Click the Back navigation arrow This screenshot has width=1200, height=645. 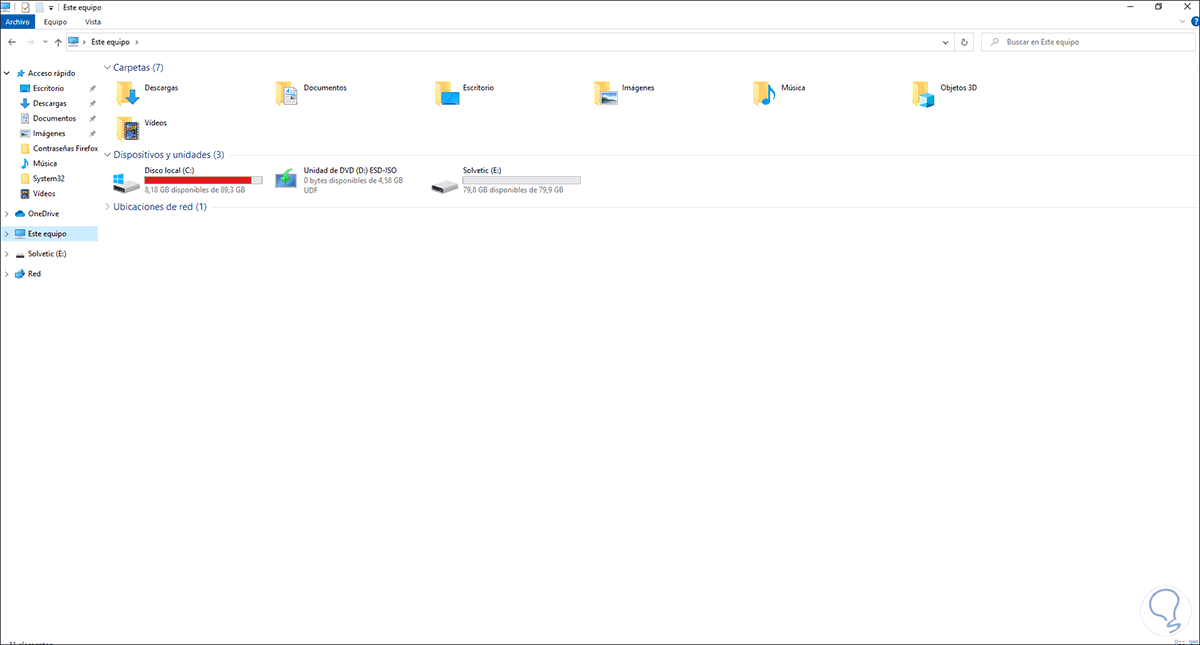click(11, 42)
